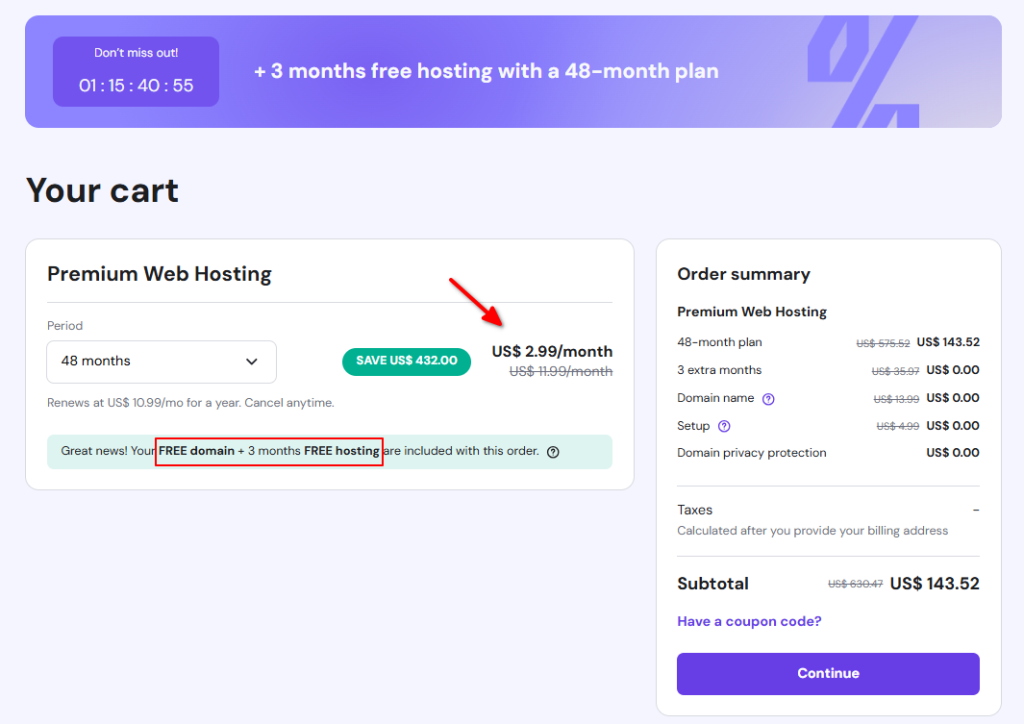
Task: Click the 3 months free hosting banner text
Action: tap(485, 71)
